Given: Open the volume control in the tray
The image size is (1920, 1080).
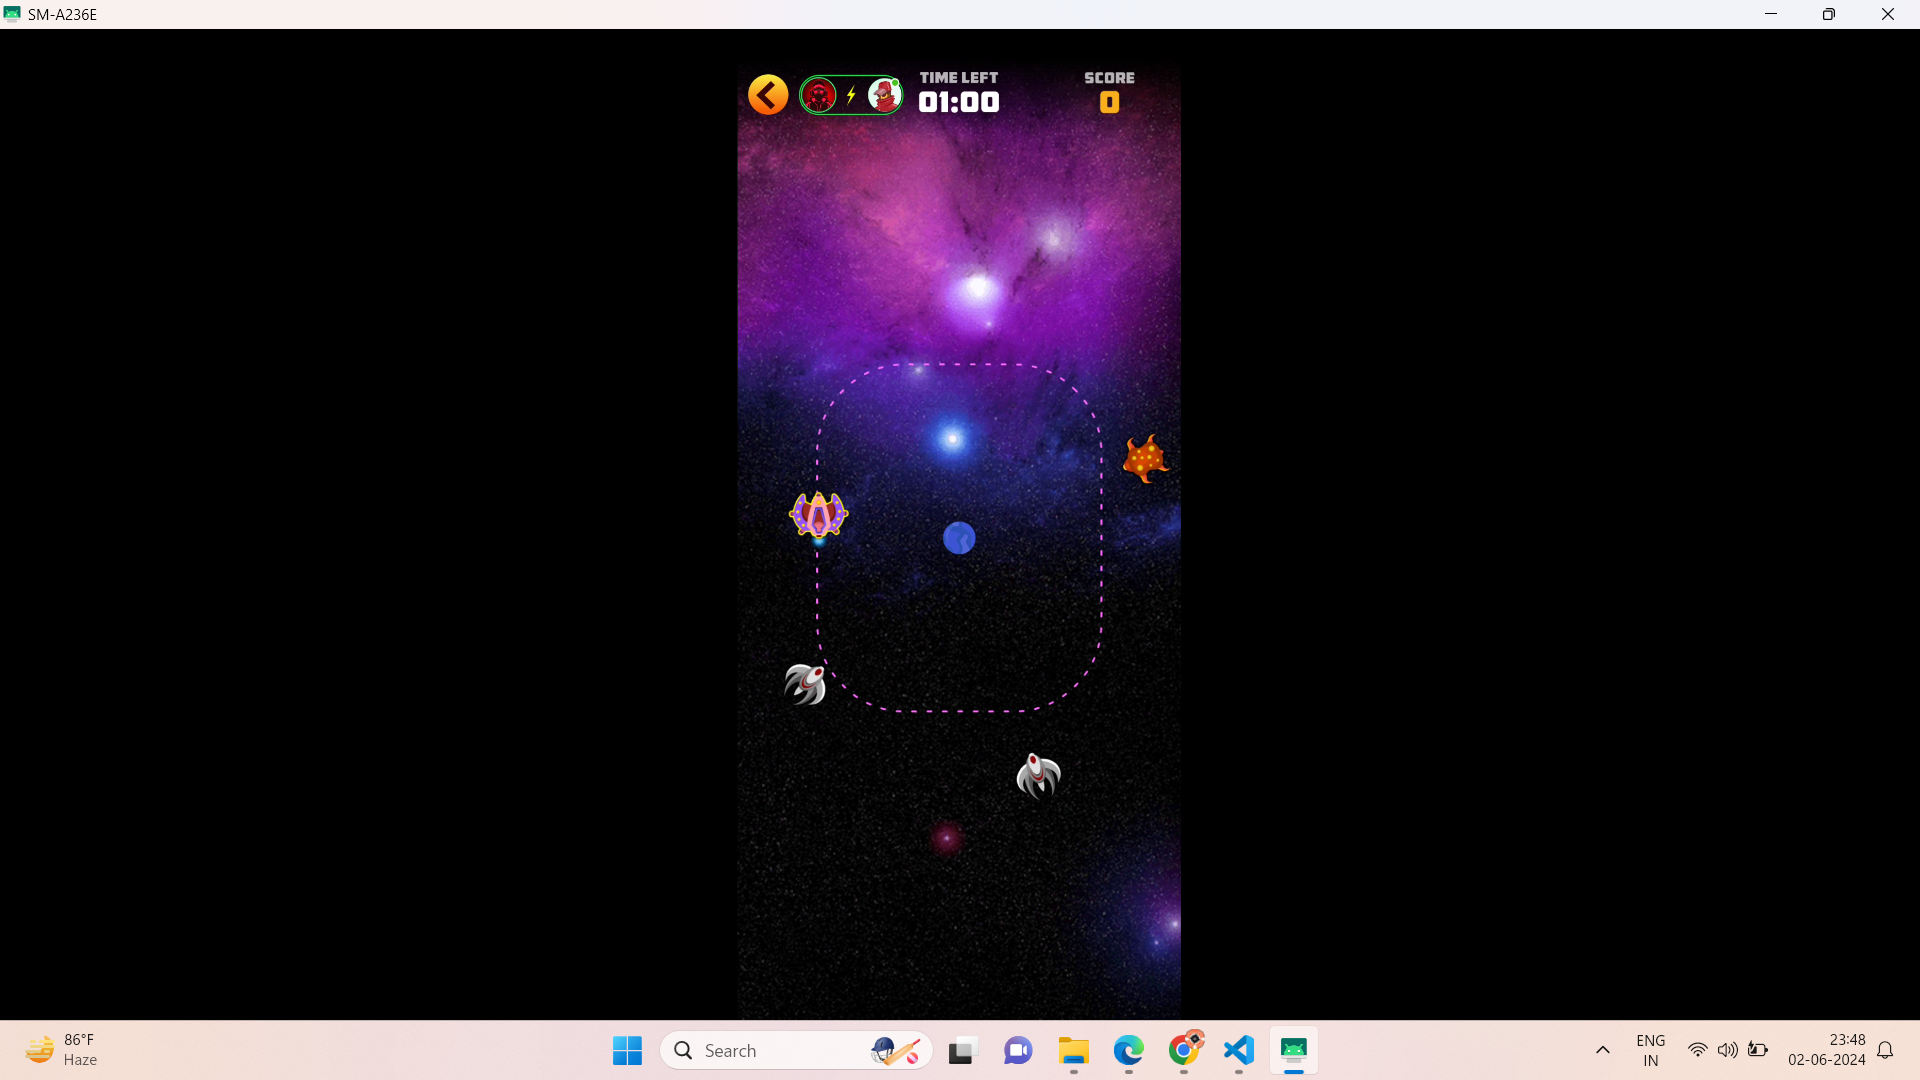Looking at the screenshot, I should coord(1728,1050).
